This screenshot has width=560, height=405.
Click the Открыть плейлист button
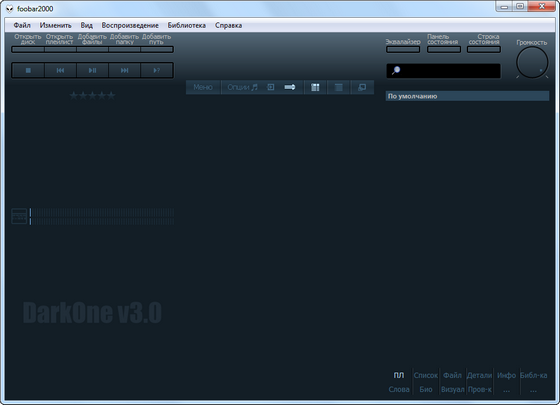click(60, 49)
